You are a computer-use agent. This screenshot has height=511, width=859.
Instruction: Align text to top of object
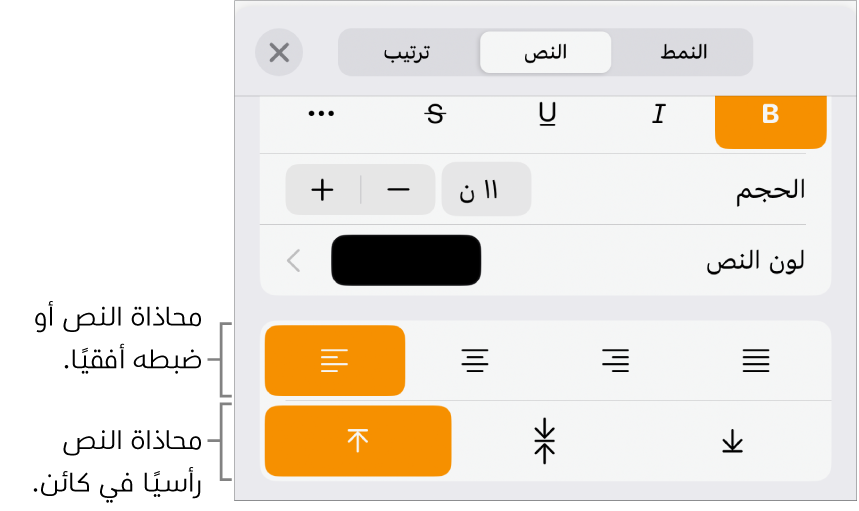358,441
